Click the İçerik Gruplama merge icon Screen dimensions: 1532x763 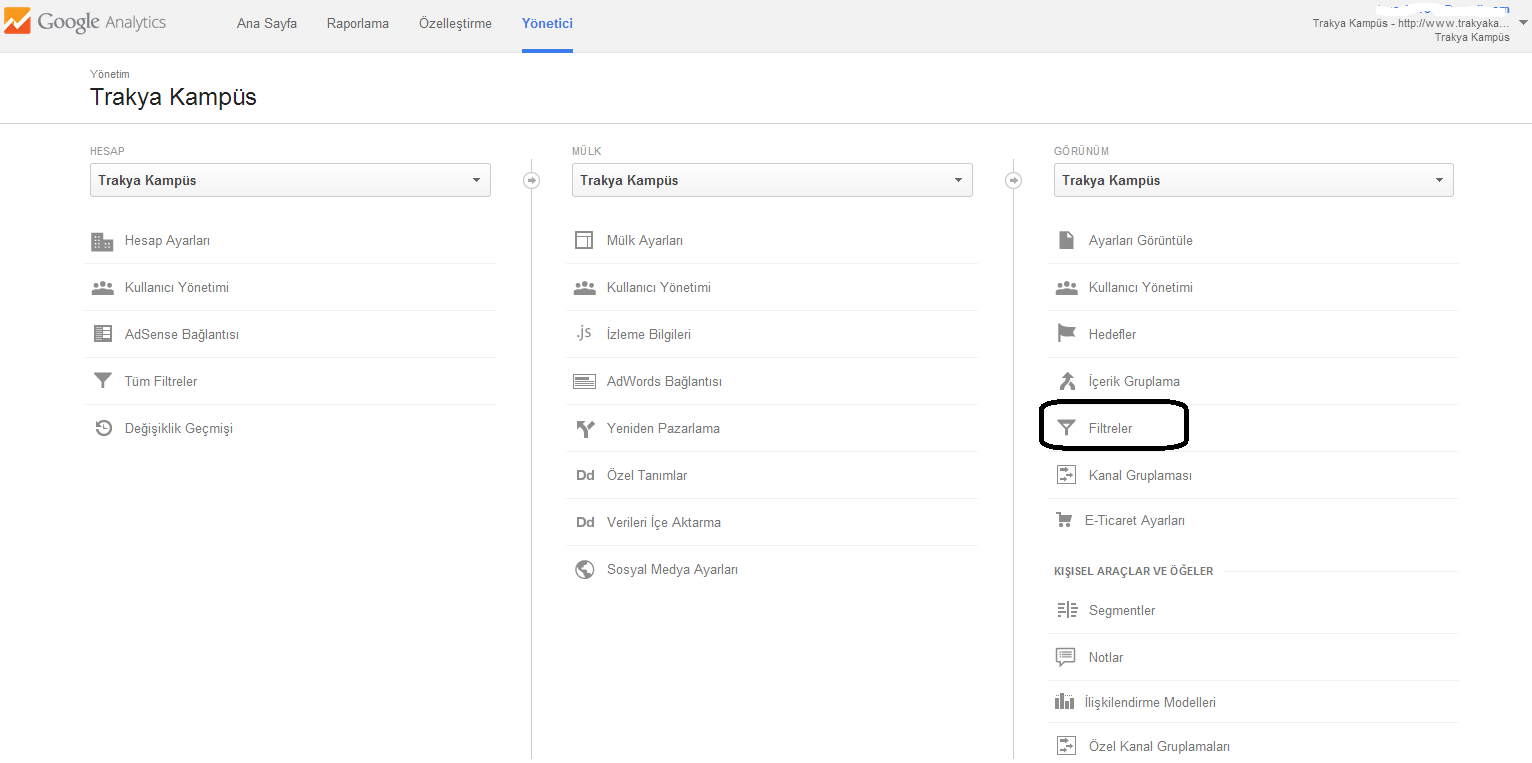coord(1066,381)
